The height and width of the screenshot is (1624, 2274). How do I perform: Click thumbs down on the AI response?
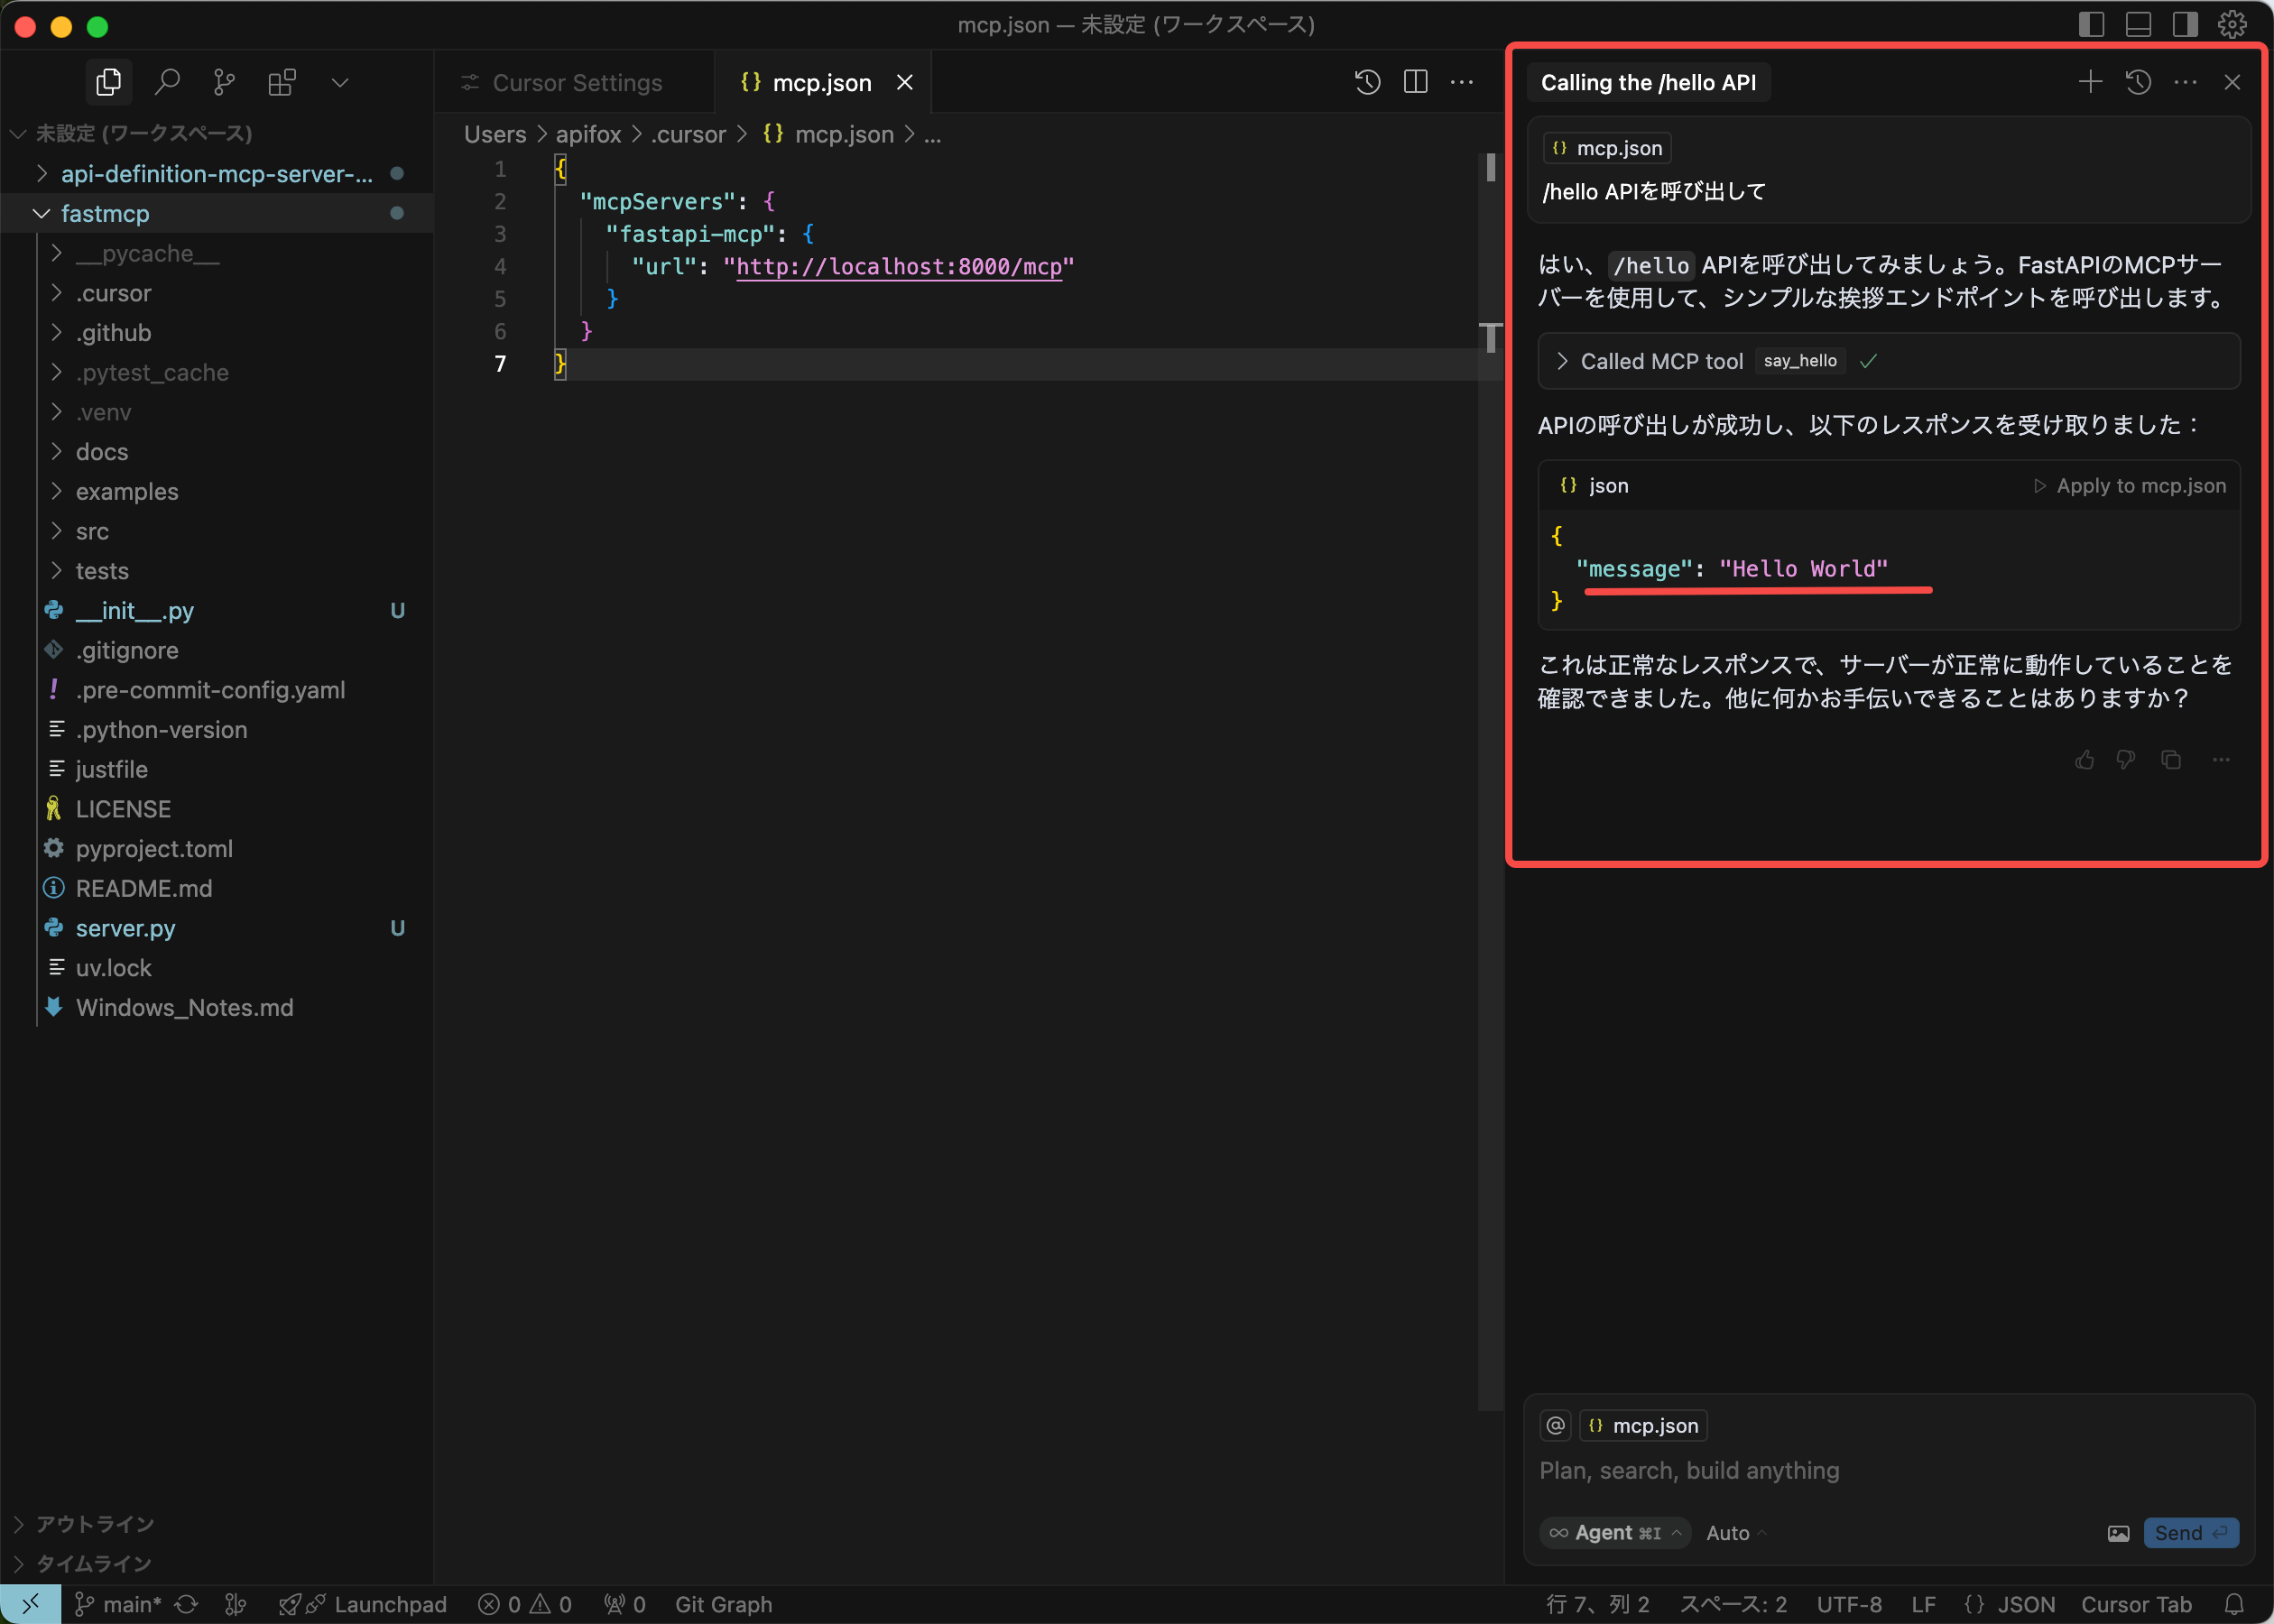[2126, 760]
